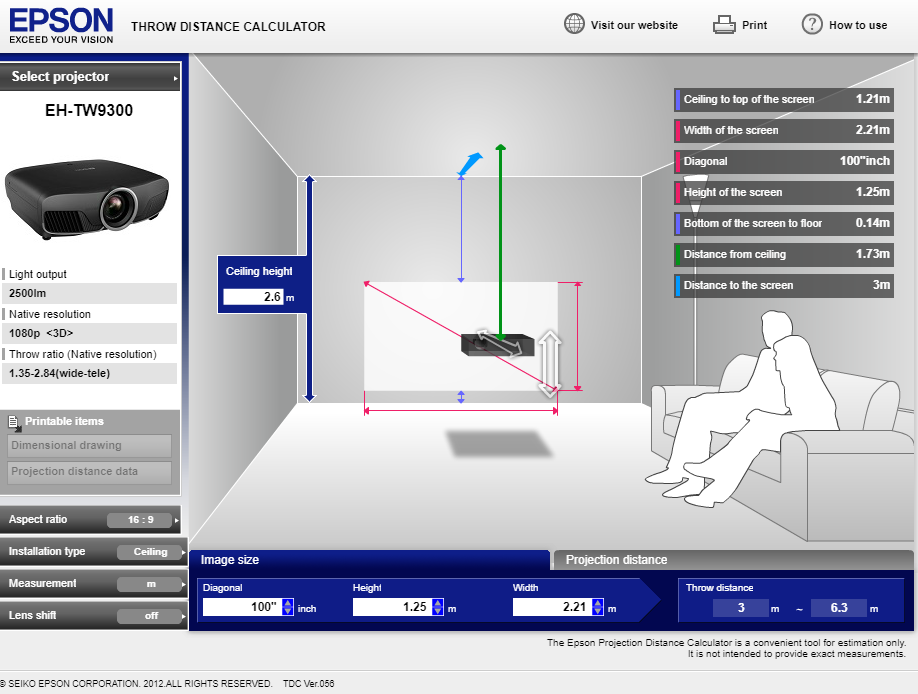Click Distance from ceiling row
This screenshot has height=694, width=918.
coord(784,255)
